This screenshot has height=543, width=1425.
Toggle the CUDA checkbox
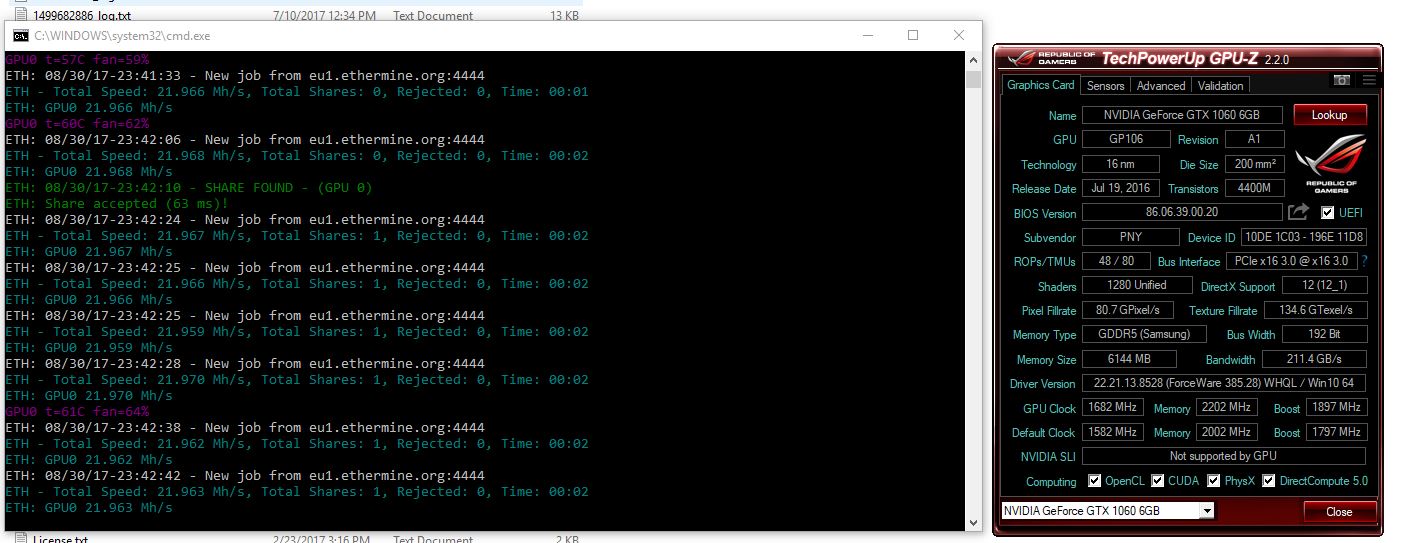pyautogui.click(x=1157, y=481)
